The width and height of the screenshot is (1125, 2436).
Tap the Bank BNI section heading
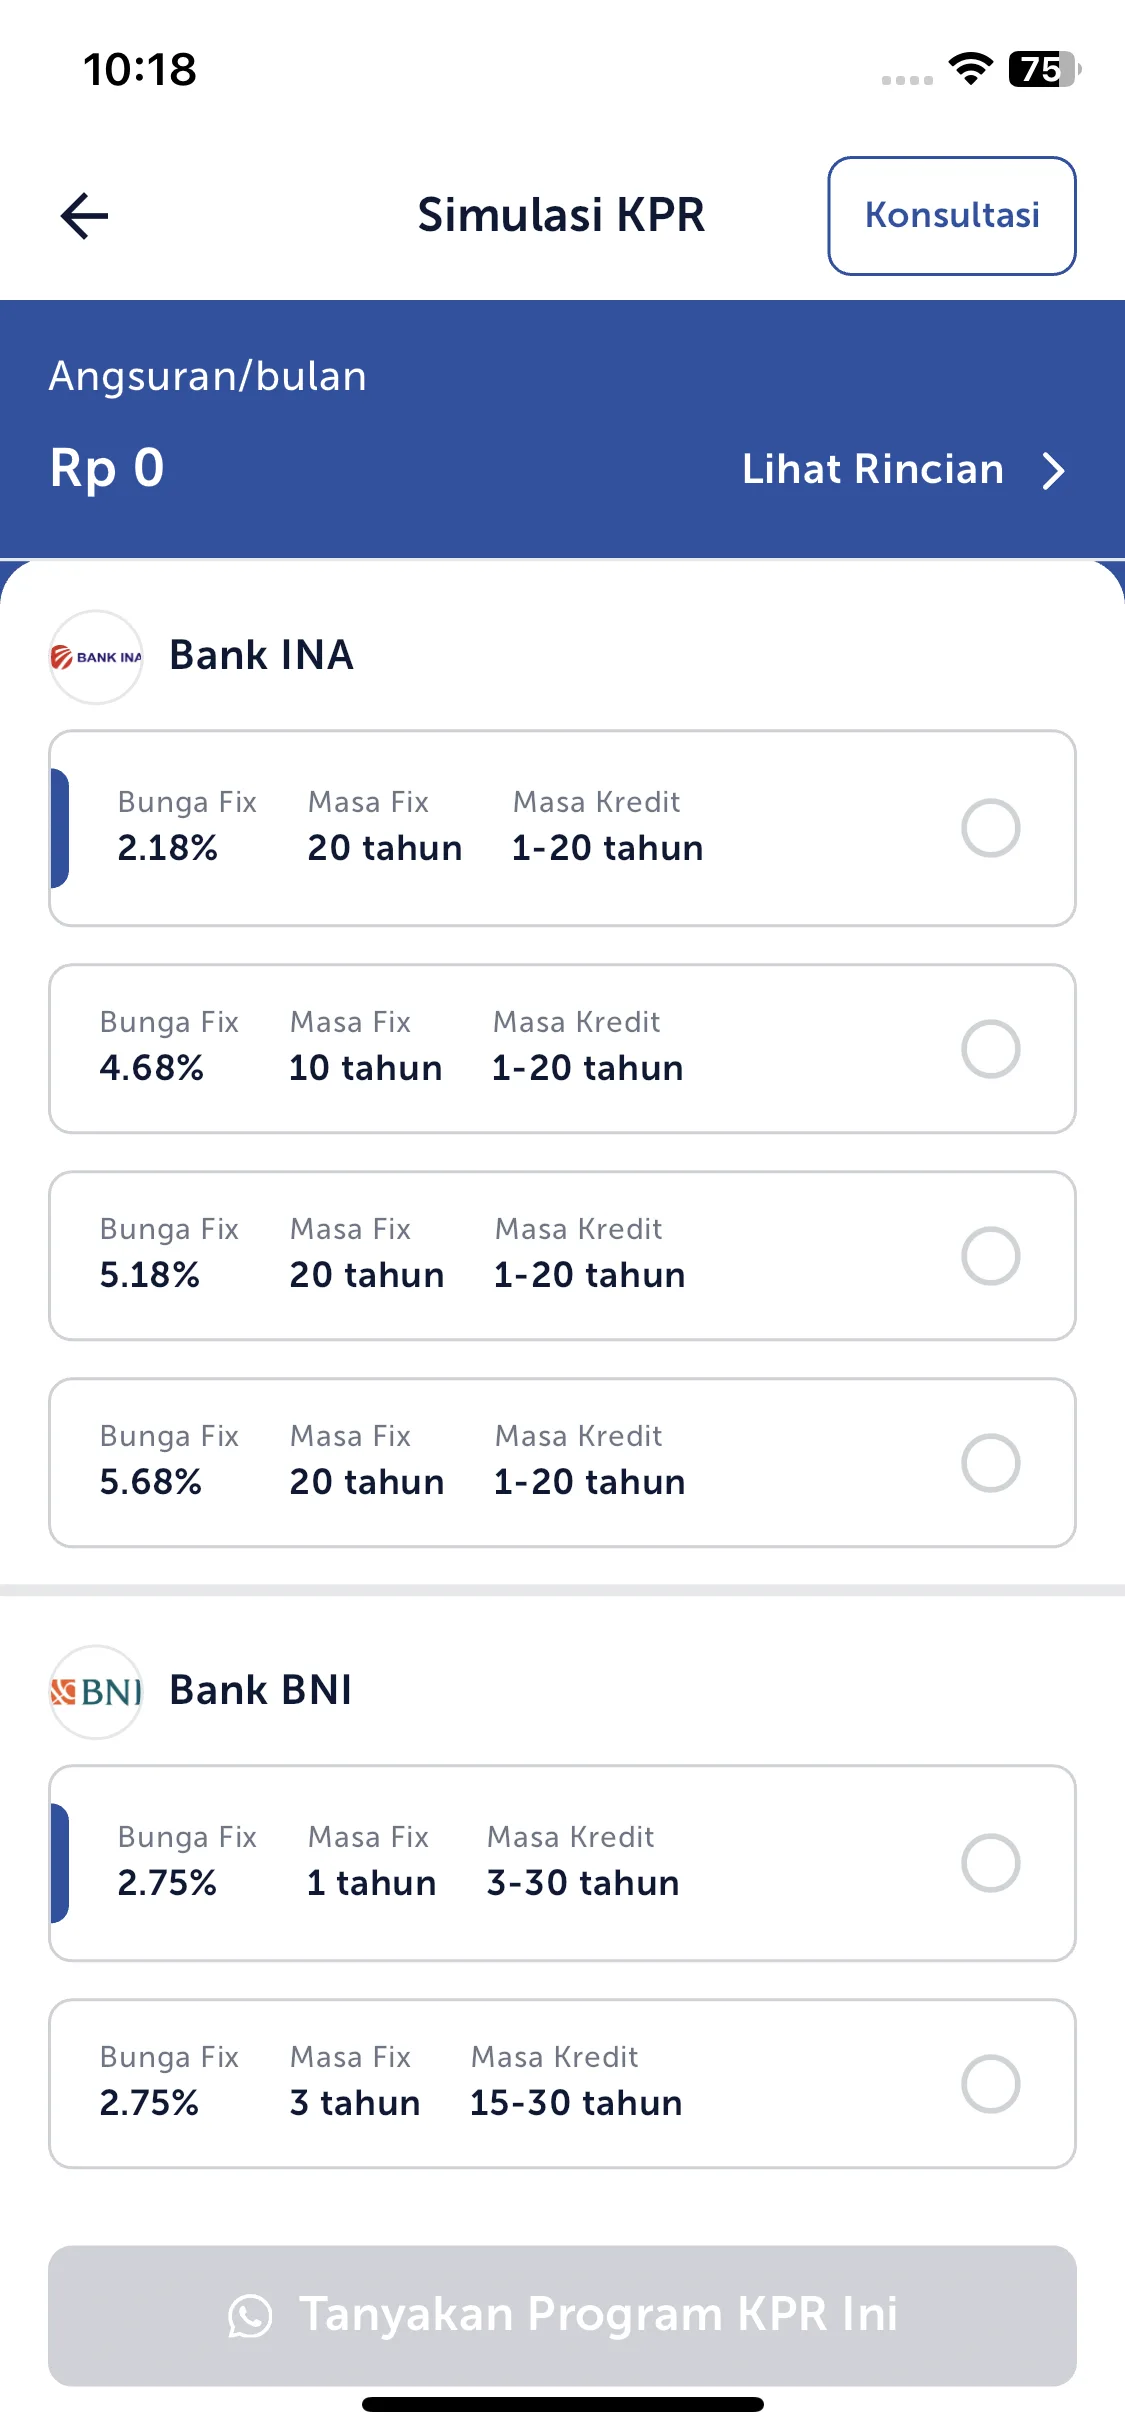pyautogui.click(x=261, y=1690)
